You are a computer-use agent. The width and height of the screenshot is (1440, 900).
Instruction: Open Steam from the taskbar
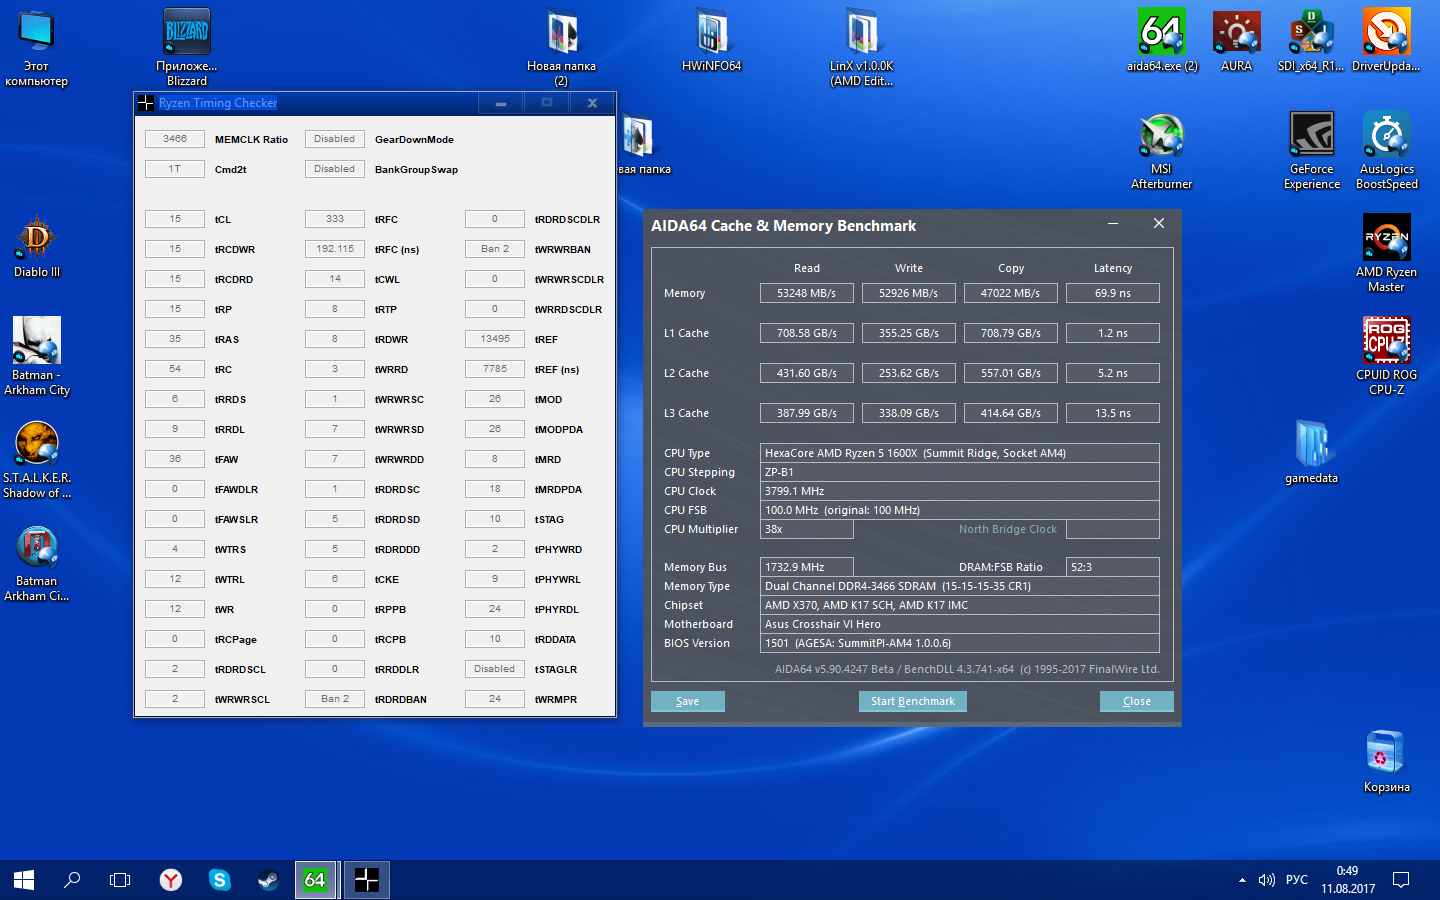pos(267,880)
